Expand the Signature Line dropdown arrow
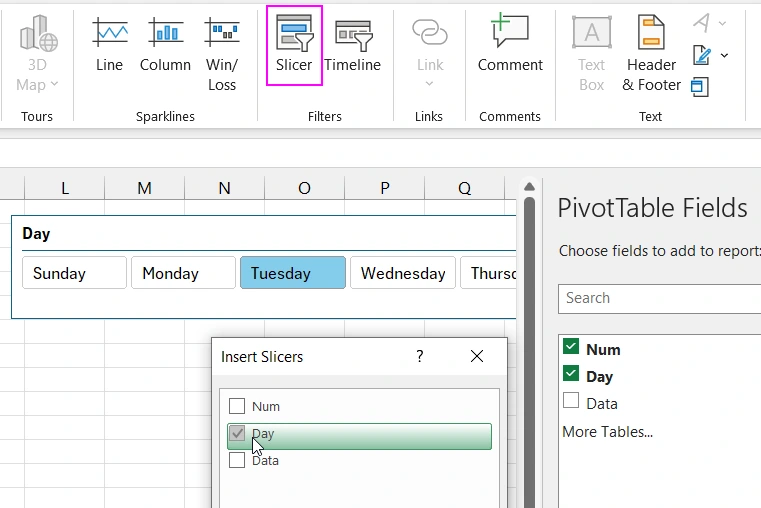The image size is (761, 508). click(x=724, y=55)
